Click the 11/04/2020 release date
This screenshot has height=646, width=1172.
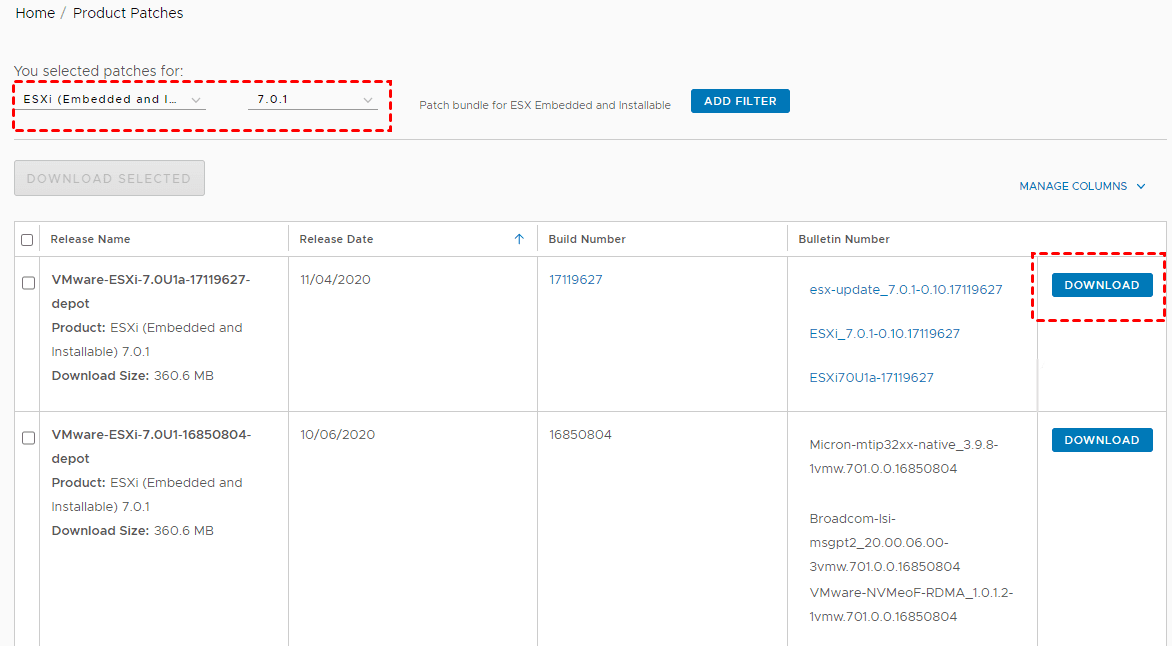coord(336,280)
